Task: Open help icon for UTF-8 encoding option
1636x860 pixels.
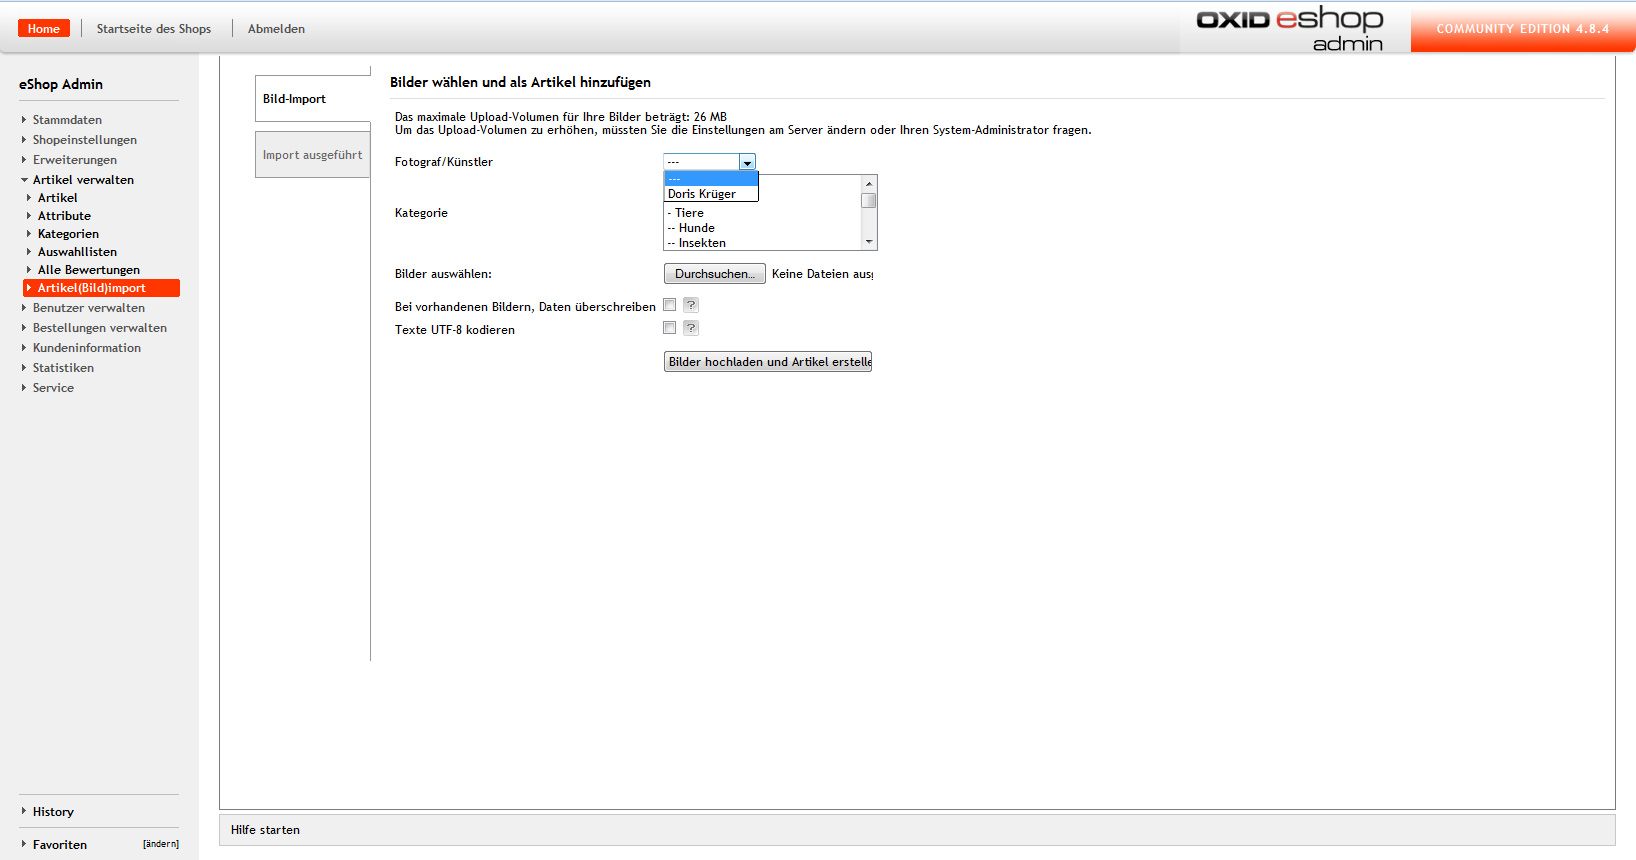Action: click(x=691, y=328)
